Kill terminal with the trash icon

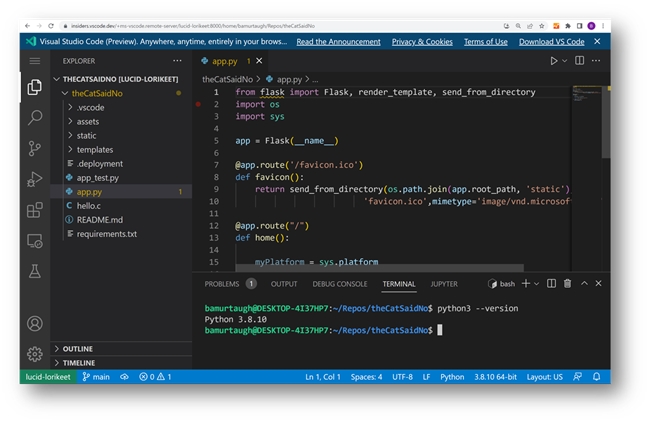568,284
